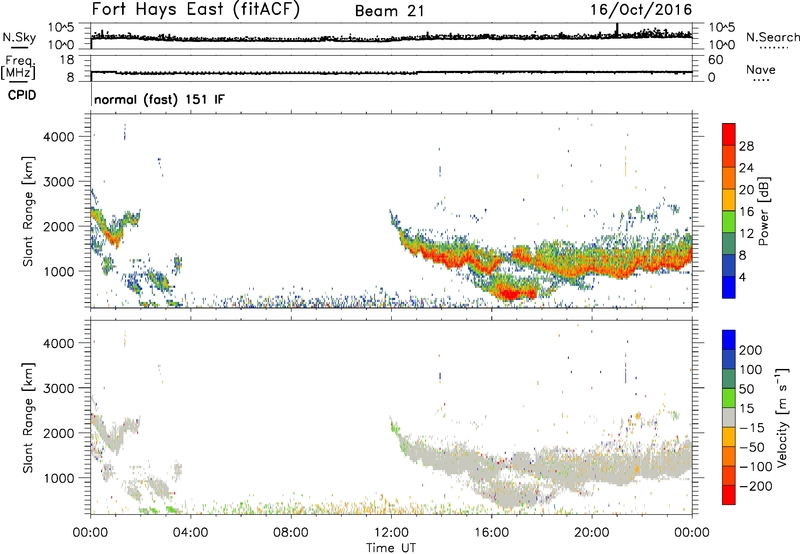The height and width of the screenshot is (554, 800).
Task: Click the '60' Nave axis value
Action: click(716, 60)
